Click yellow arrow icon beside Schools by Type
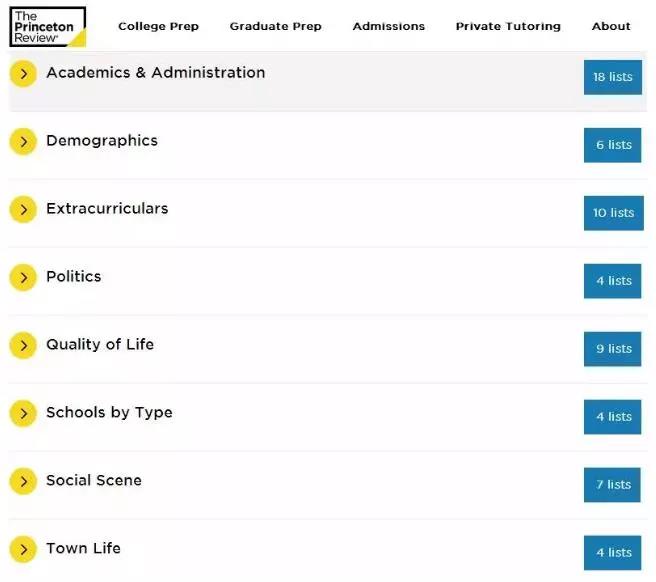Viewport: 656px width, 582px height. point(23,414)
